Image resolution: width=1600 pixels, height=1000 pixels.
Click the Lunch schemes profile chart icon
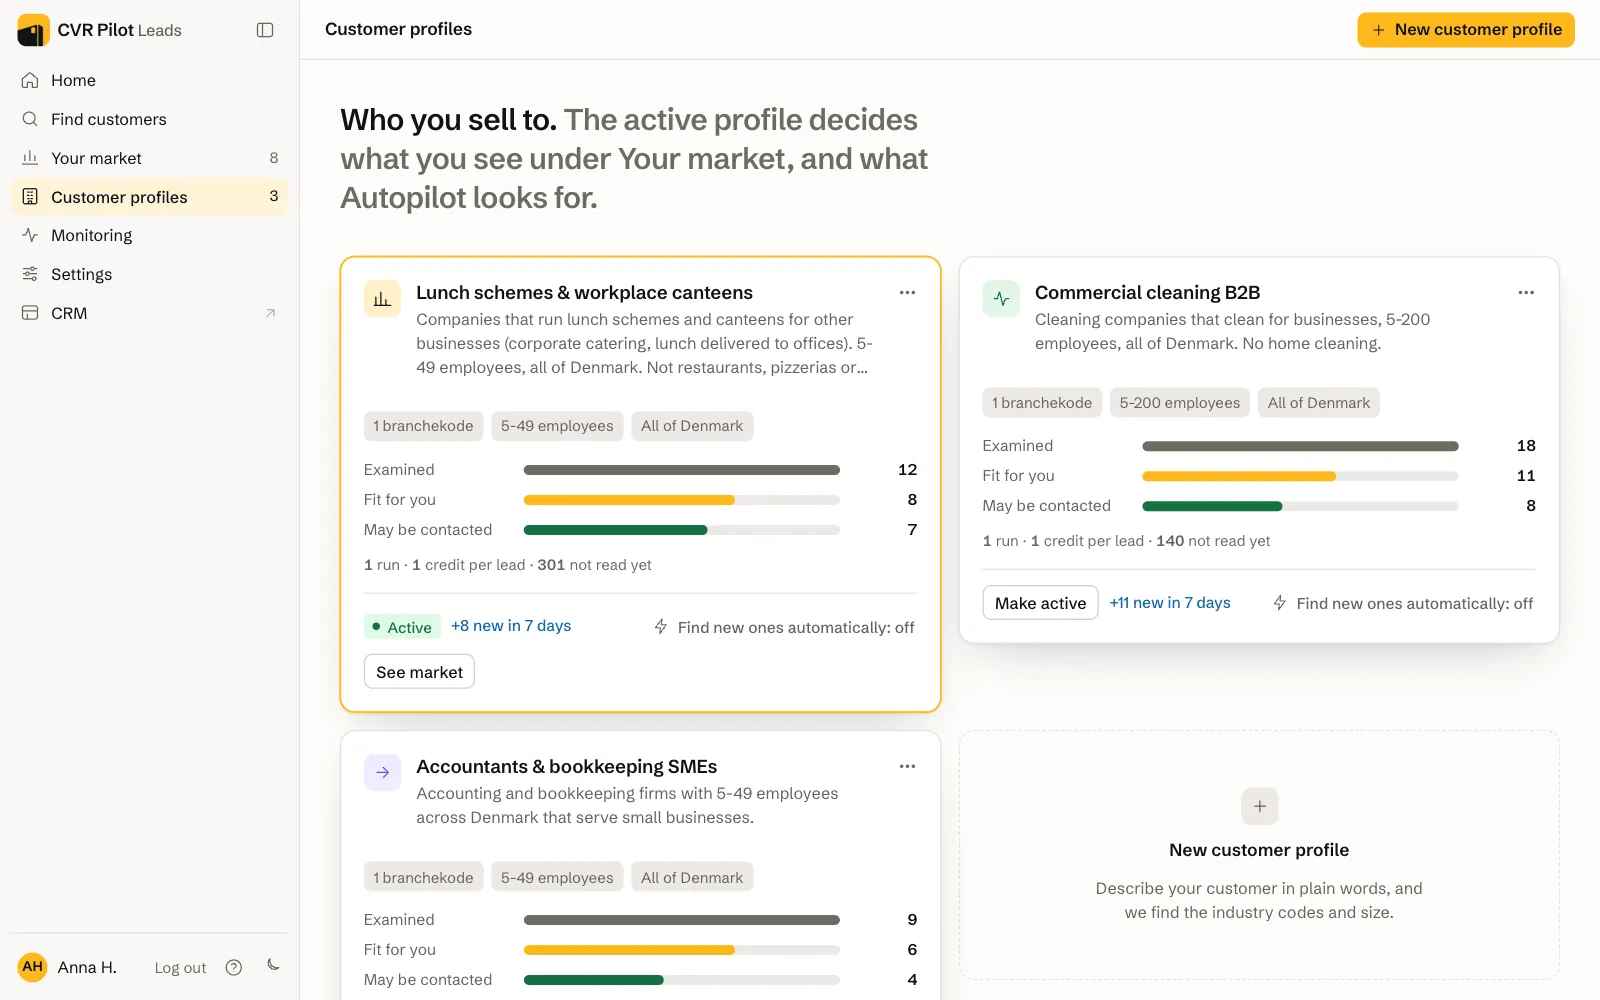coord(382,299)
